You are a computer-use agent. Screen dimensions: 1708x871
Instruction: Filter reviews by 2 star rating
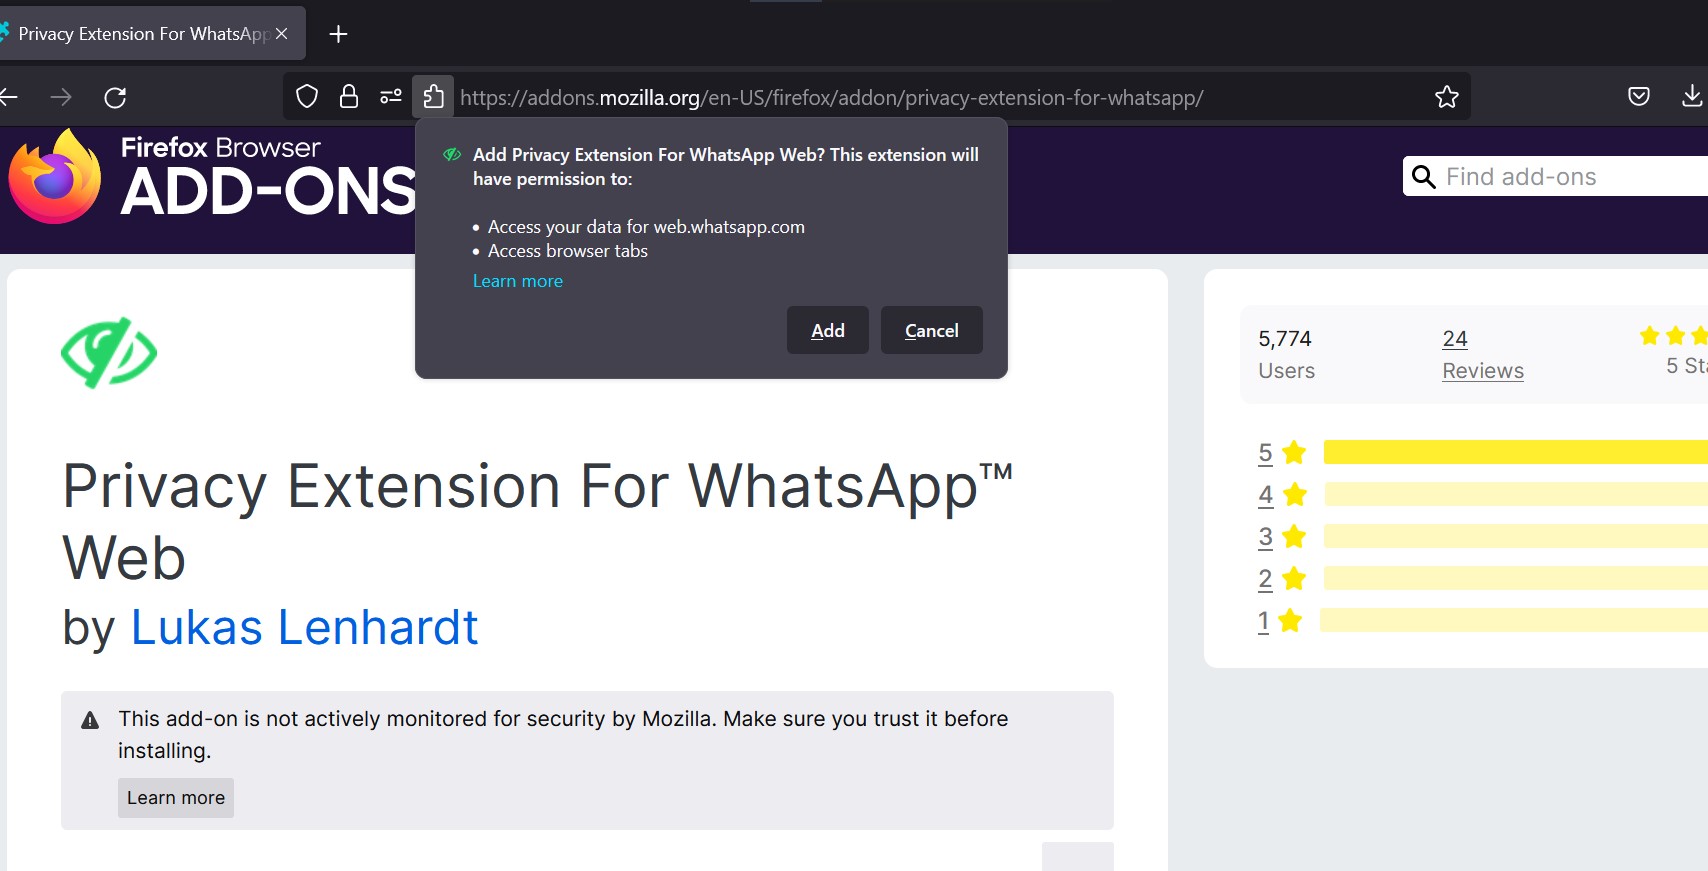1282,579
